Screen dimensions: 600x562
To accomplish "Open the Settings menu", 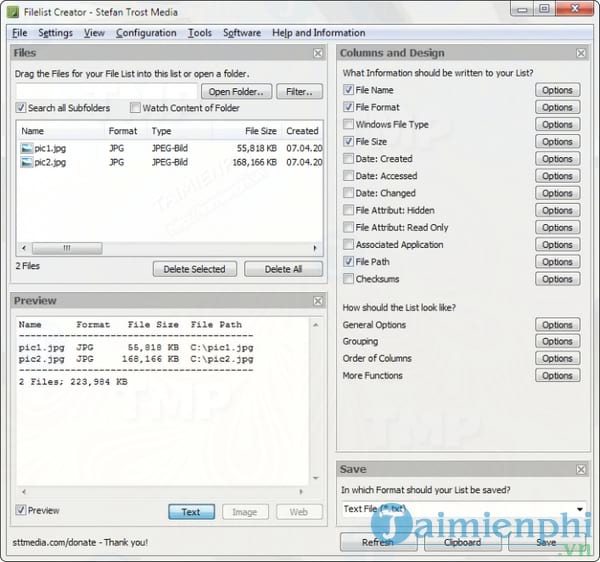I will tap(55, 33).
